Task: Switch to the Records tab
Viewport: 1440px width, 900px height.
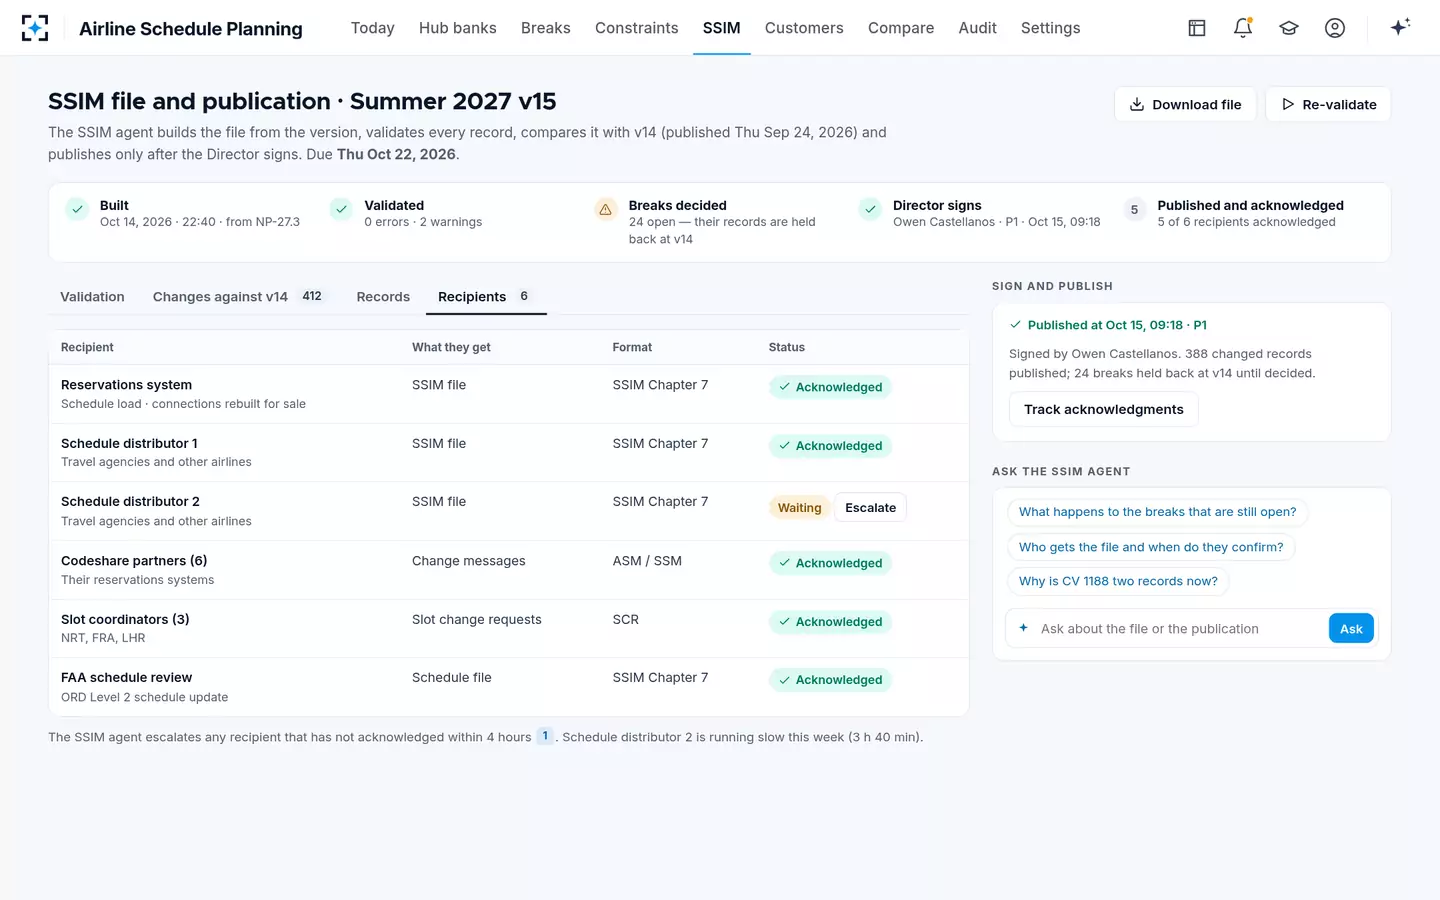Action: tap(383, 297)
